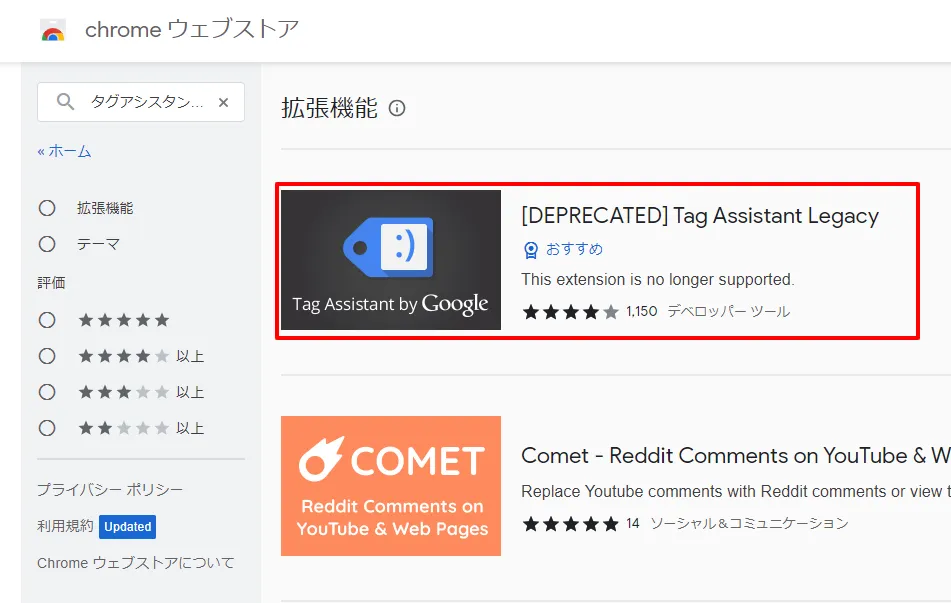
Task: Click the おすすめ badge icon
Action: 531,250
